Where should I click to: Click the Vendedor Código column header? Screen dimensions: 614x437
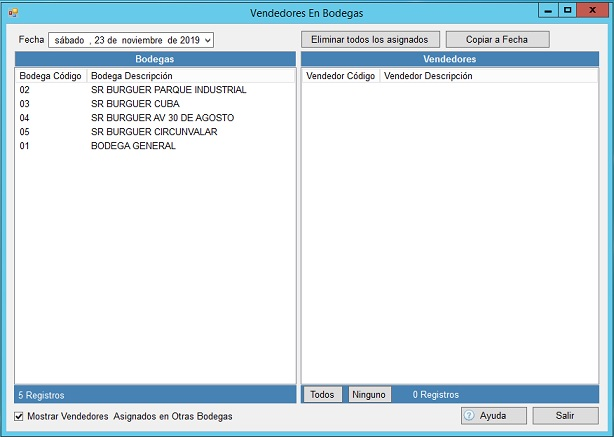coord(340,76)
